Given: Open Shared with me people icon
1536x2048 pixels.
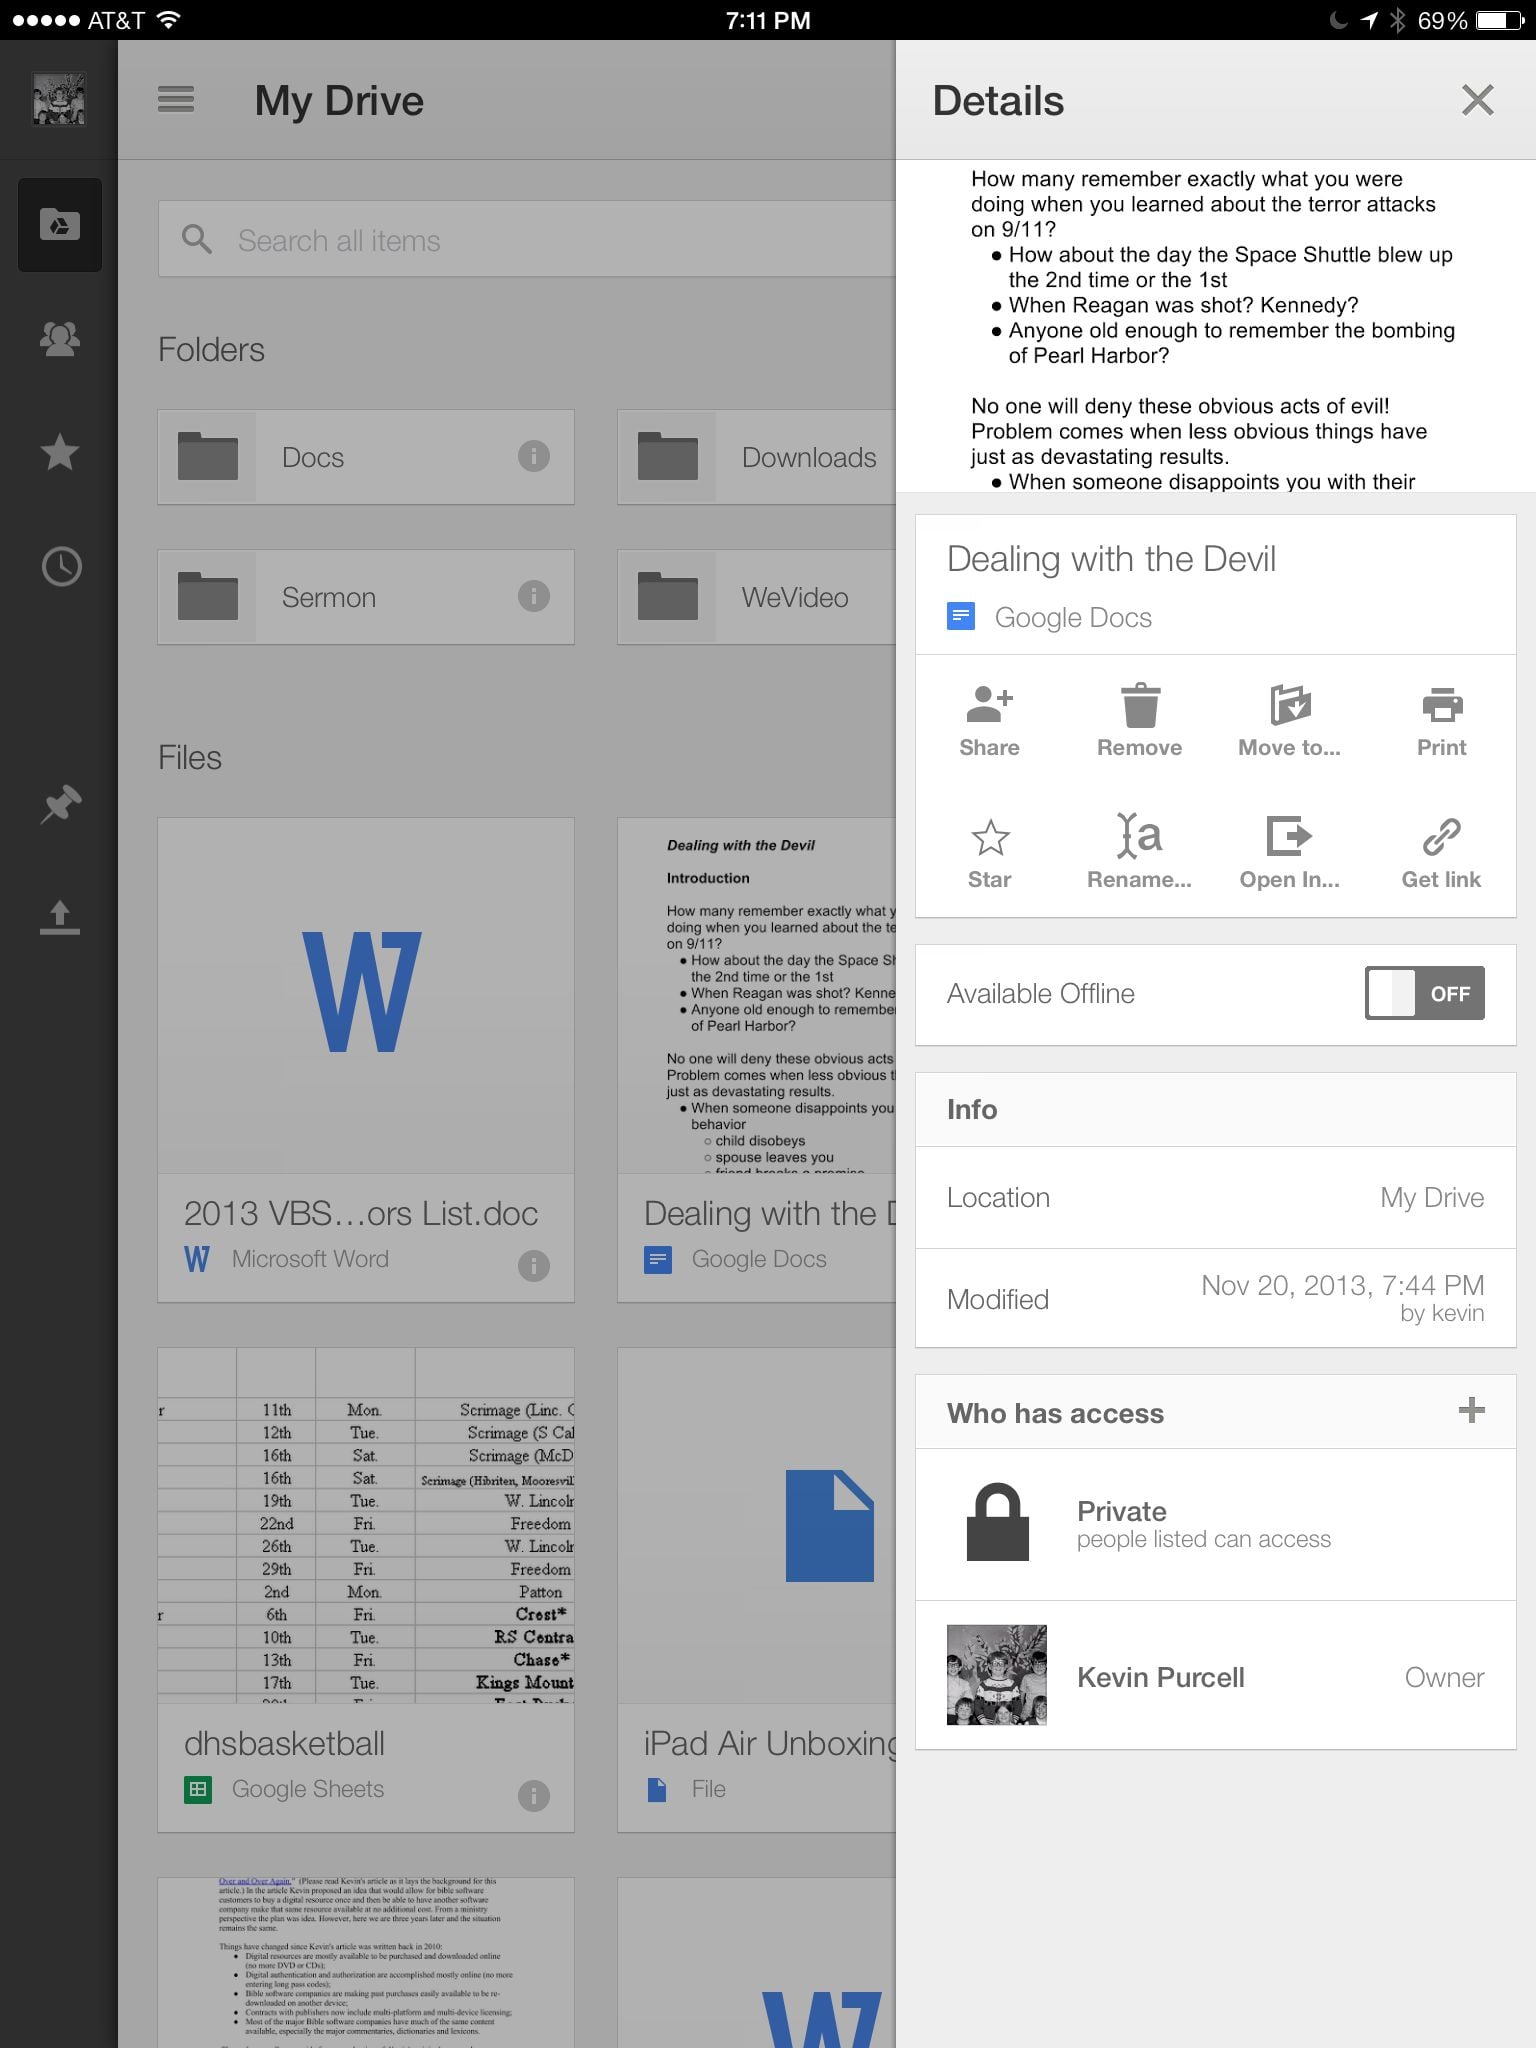Looking at the screenshot, I should [x=60, y=339].
